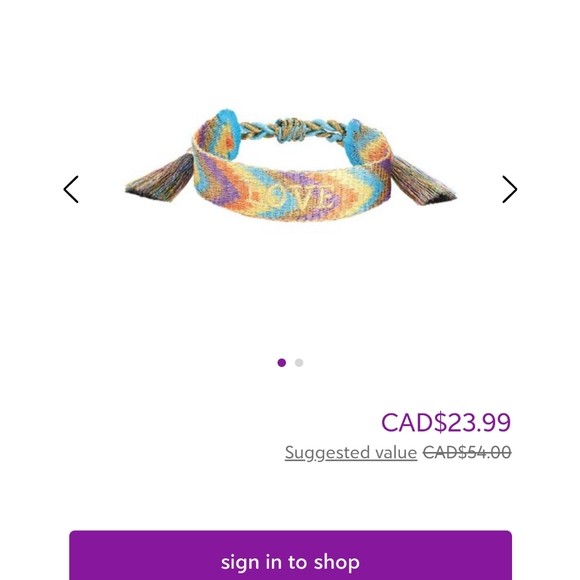The height and width of the screenshot is (580, 580).
Task: Click the right tassel of the bracelet
Action: coord(423,181)
